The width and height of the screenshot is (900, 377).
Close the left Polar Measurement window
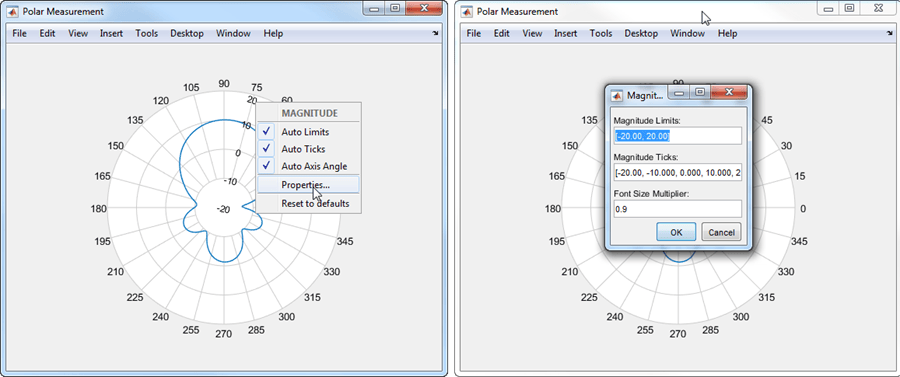pyautogui.click(x=424, y=8)
